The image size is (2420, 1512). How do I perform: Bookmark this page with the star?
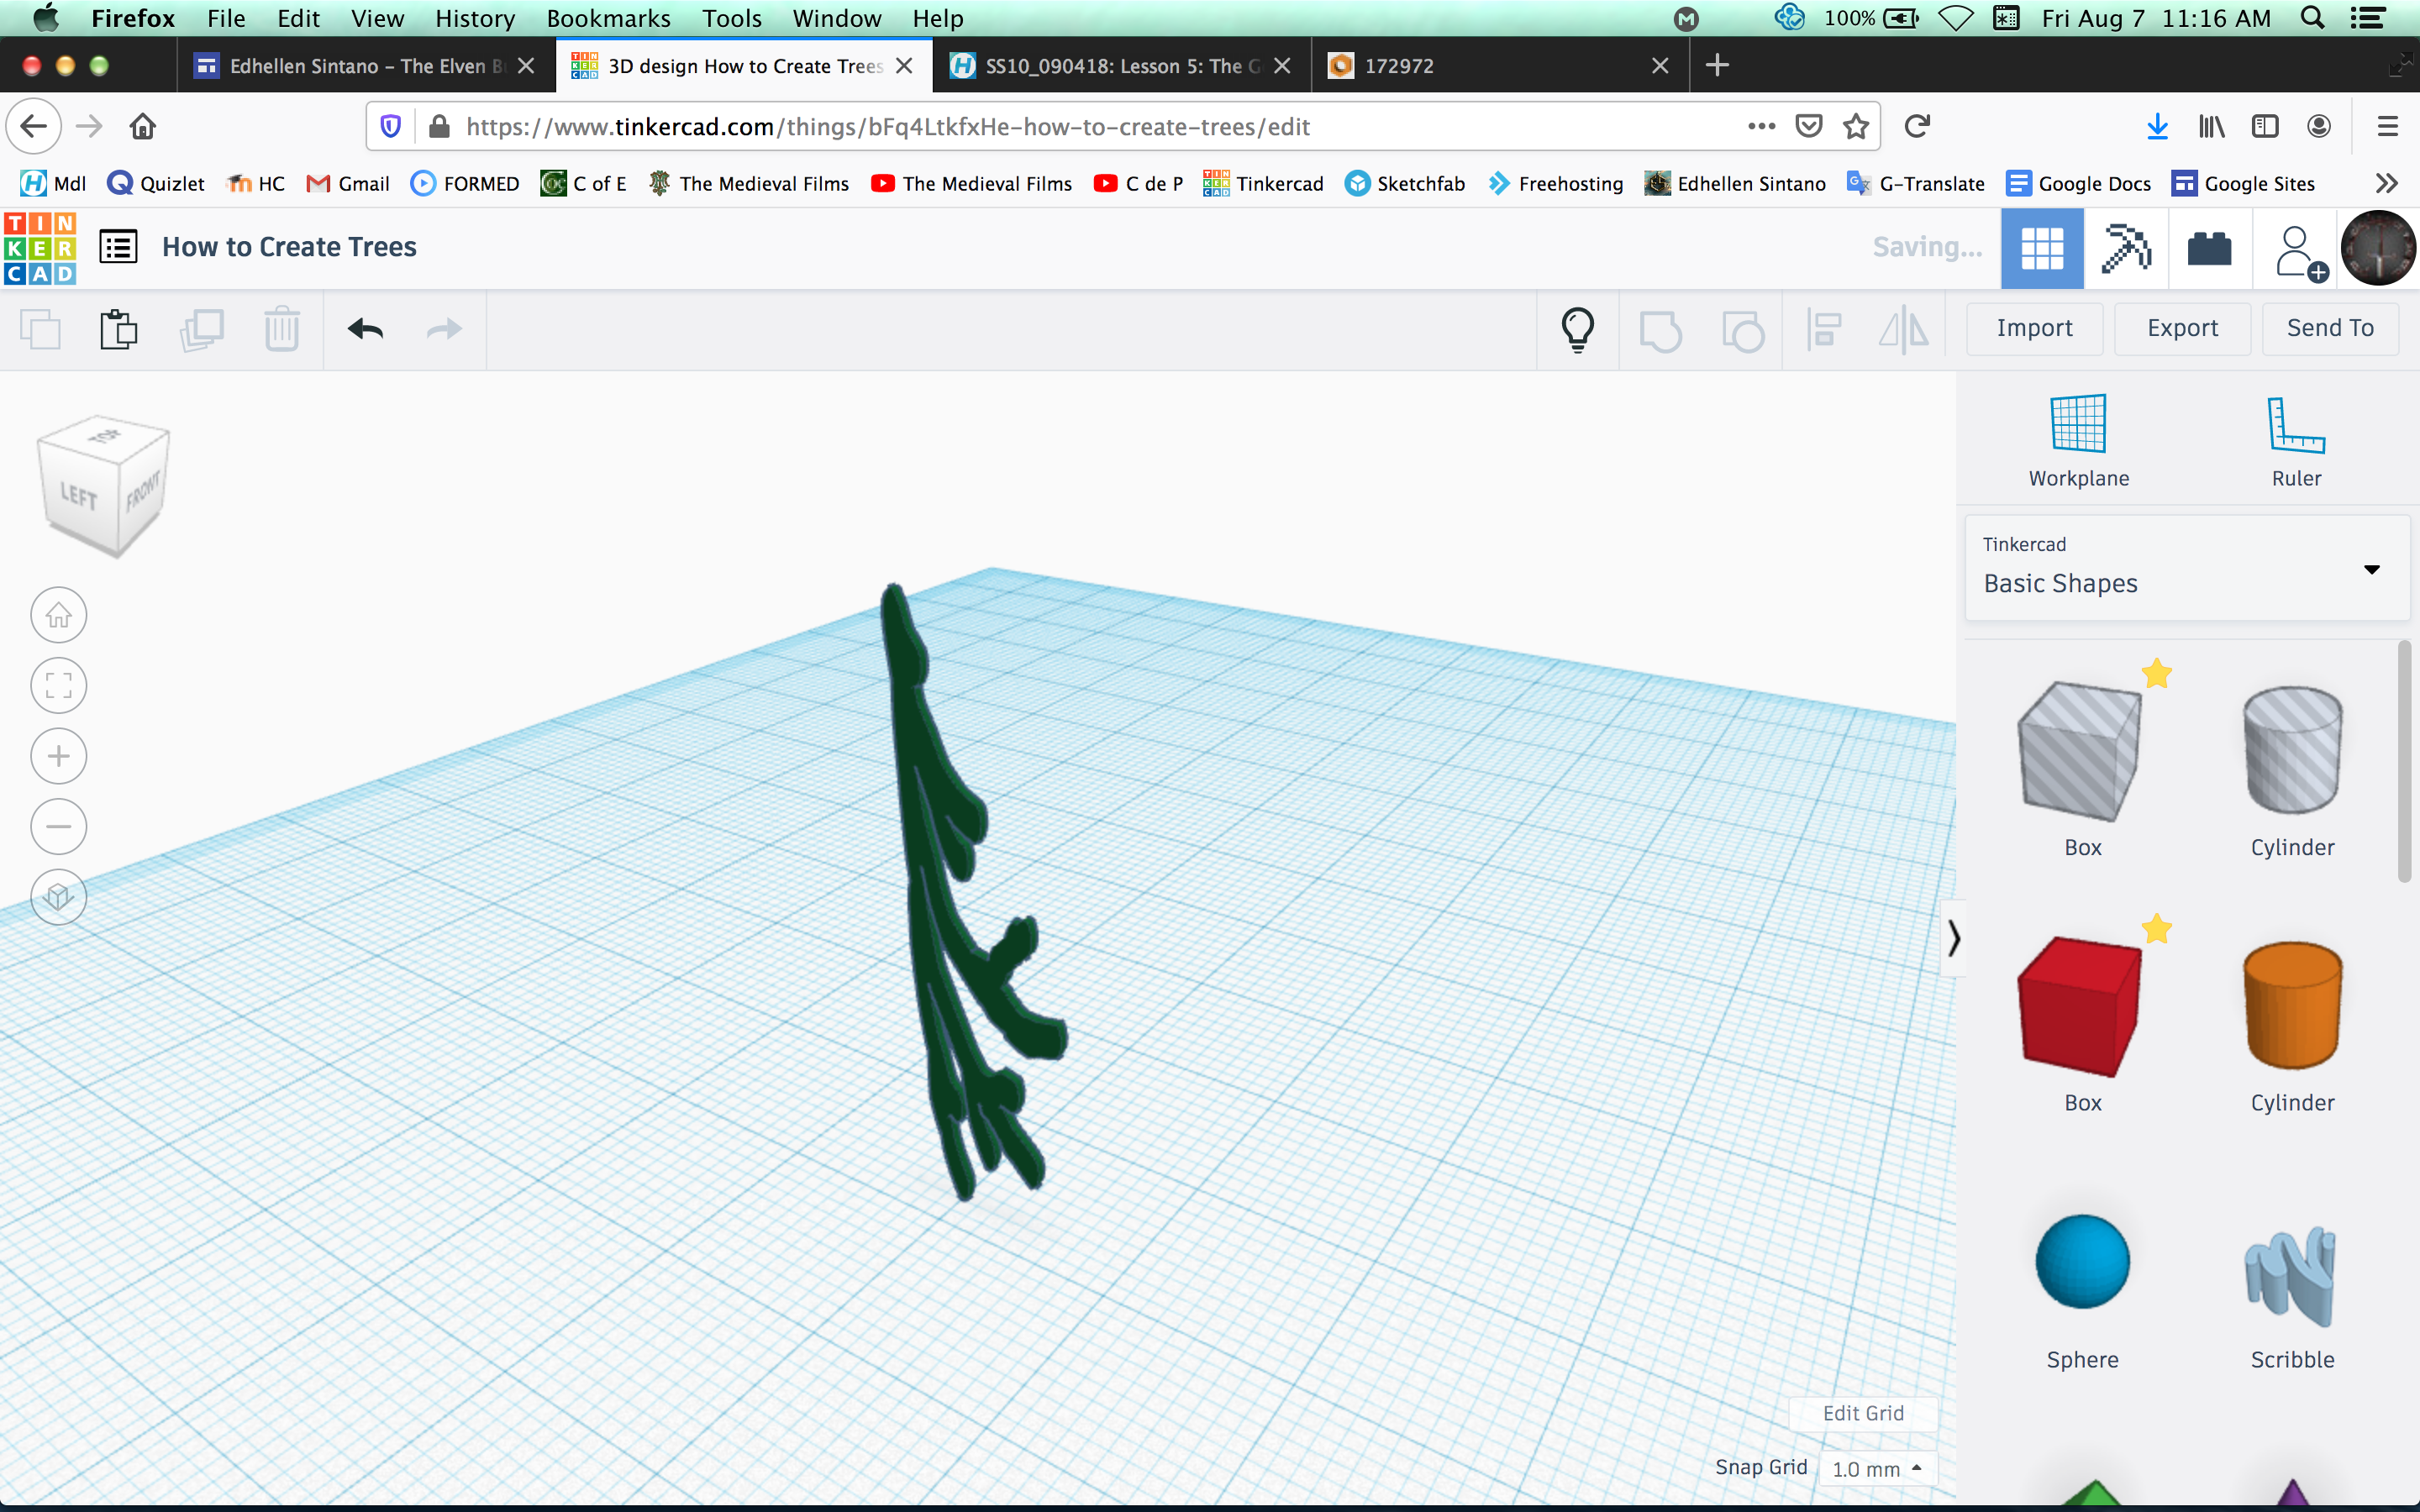(x=1856, y=126)
